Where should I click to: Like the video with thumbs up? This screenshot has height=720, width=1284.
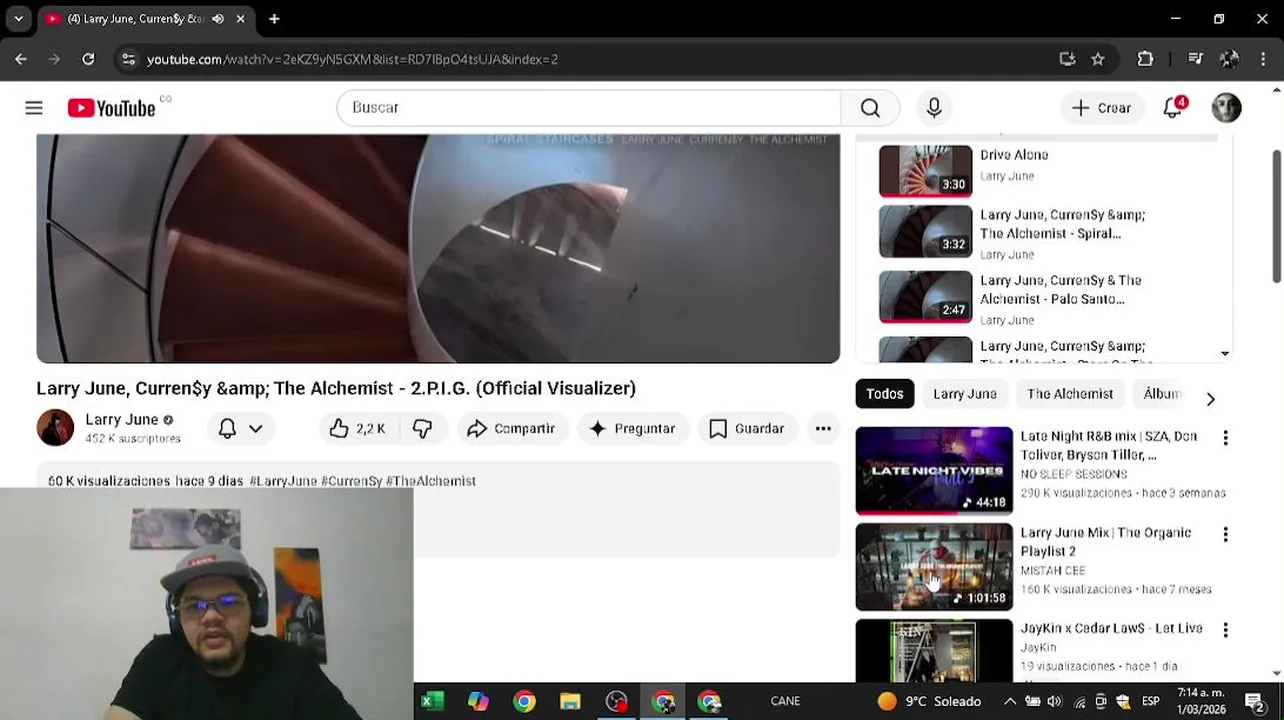pos(357,428)
